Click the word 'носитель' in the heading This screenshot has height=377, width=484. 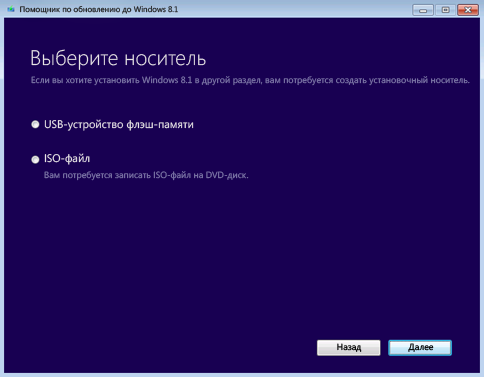(165, 59)
